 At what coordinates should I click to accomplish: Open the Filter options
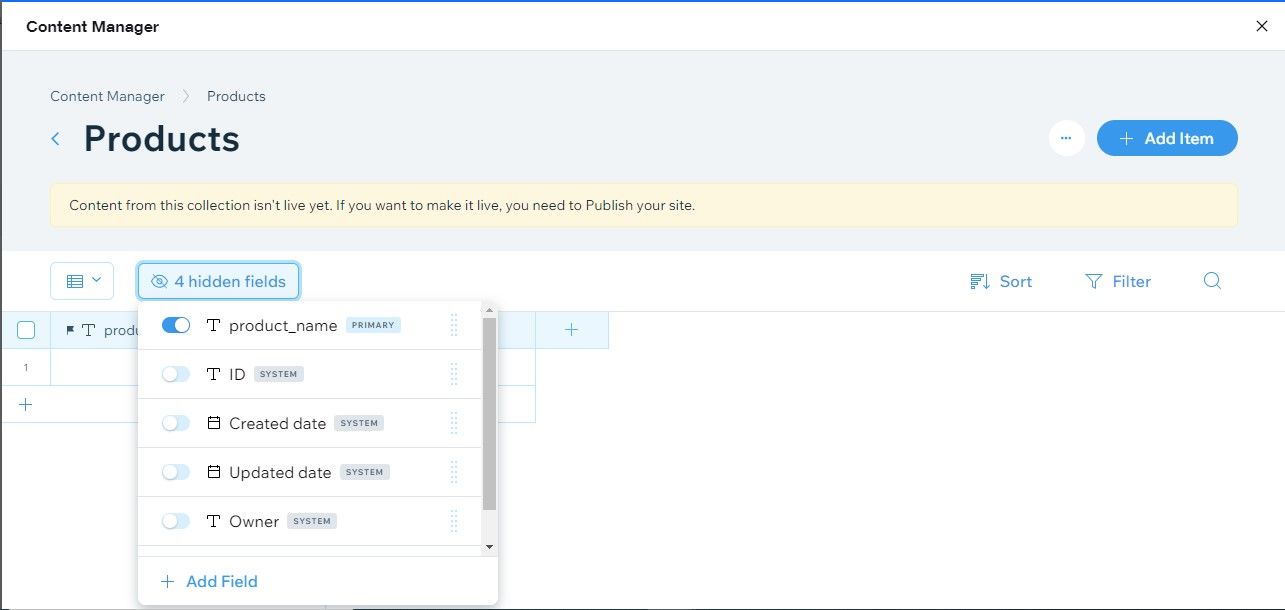pyautogui.click(x=1118, y=281)
